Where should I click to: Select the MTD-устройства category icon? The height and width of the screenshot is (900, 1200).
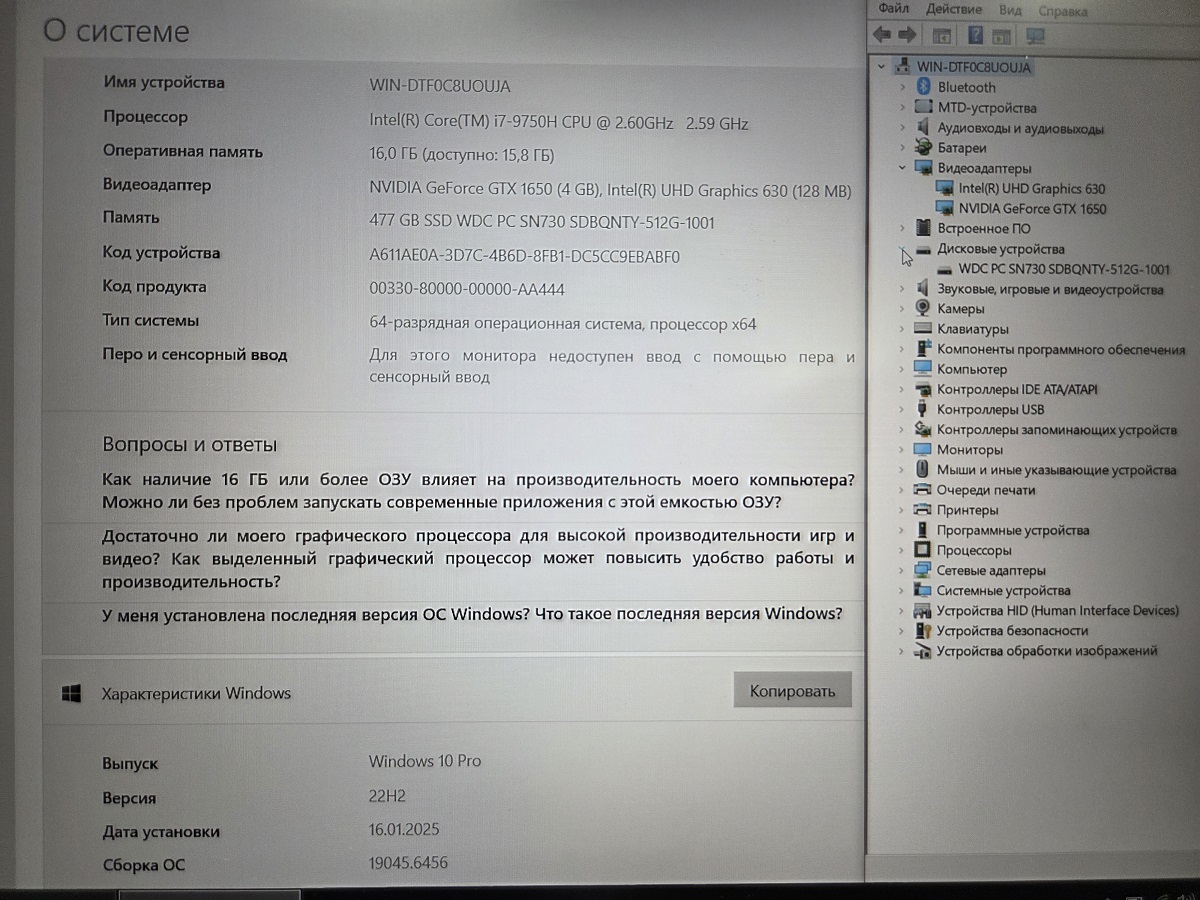point(923,107)
